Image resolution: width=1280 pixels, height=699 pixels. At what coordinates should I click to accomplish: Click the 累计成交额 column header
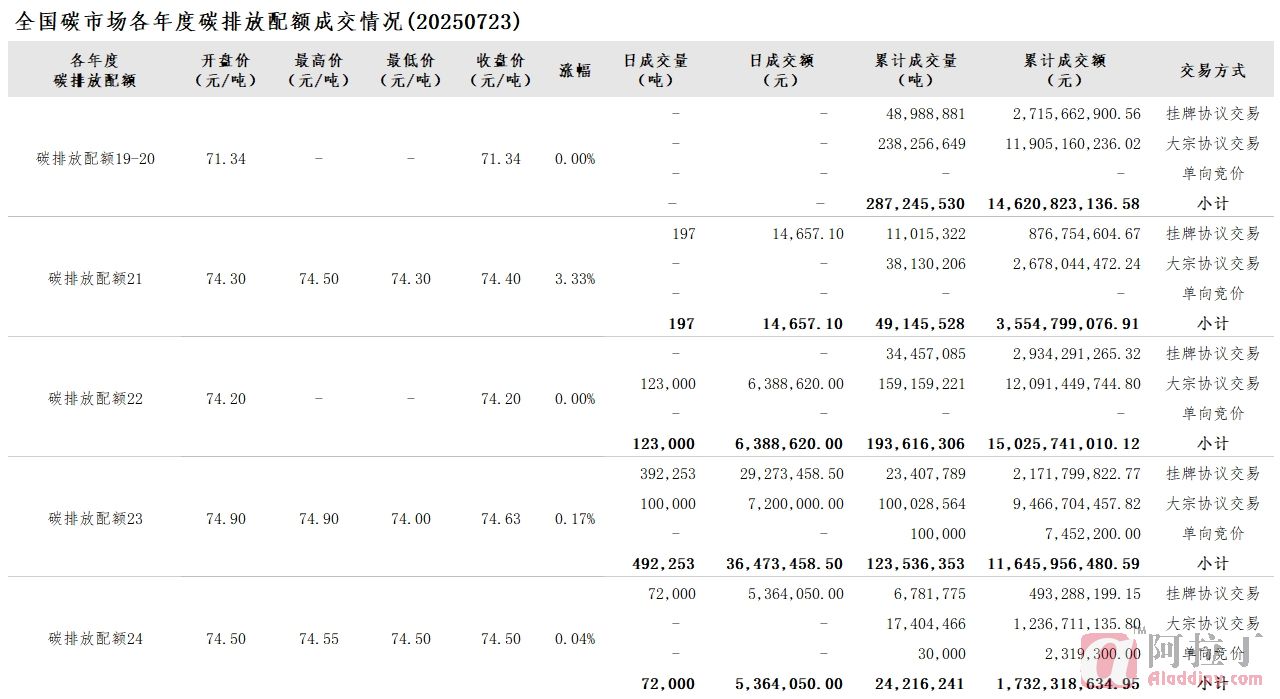(1064, 70)
